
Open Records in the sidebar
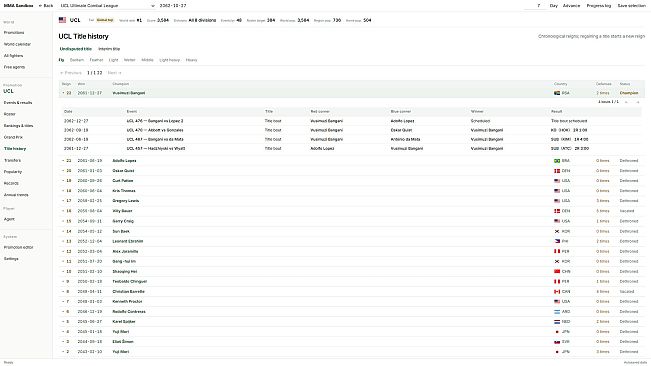click(11, 183)
